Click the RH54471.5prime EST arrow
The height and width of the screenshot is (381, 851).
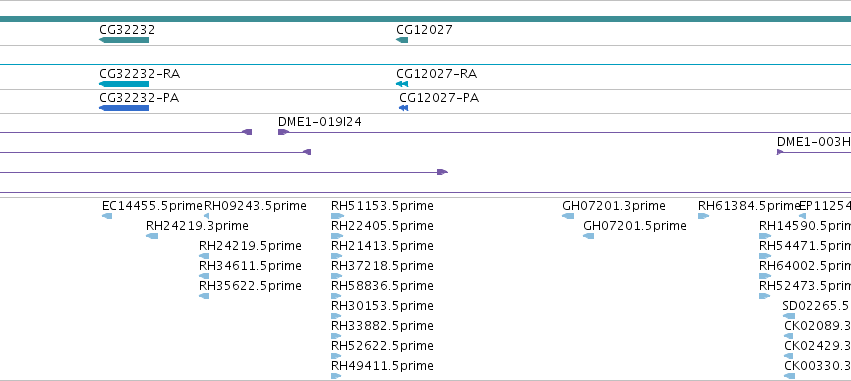coord(765,256)
